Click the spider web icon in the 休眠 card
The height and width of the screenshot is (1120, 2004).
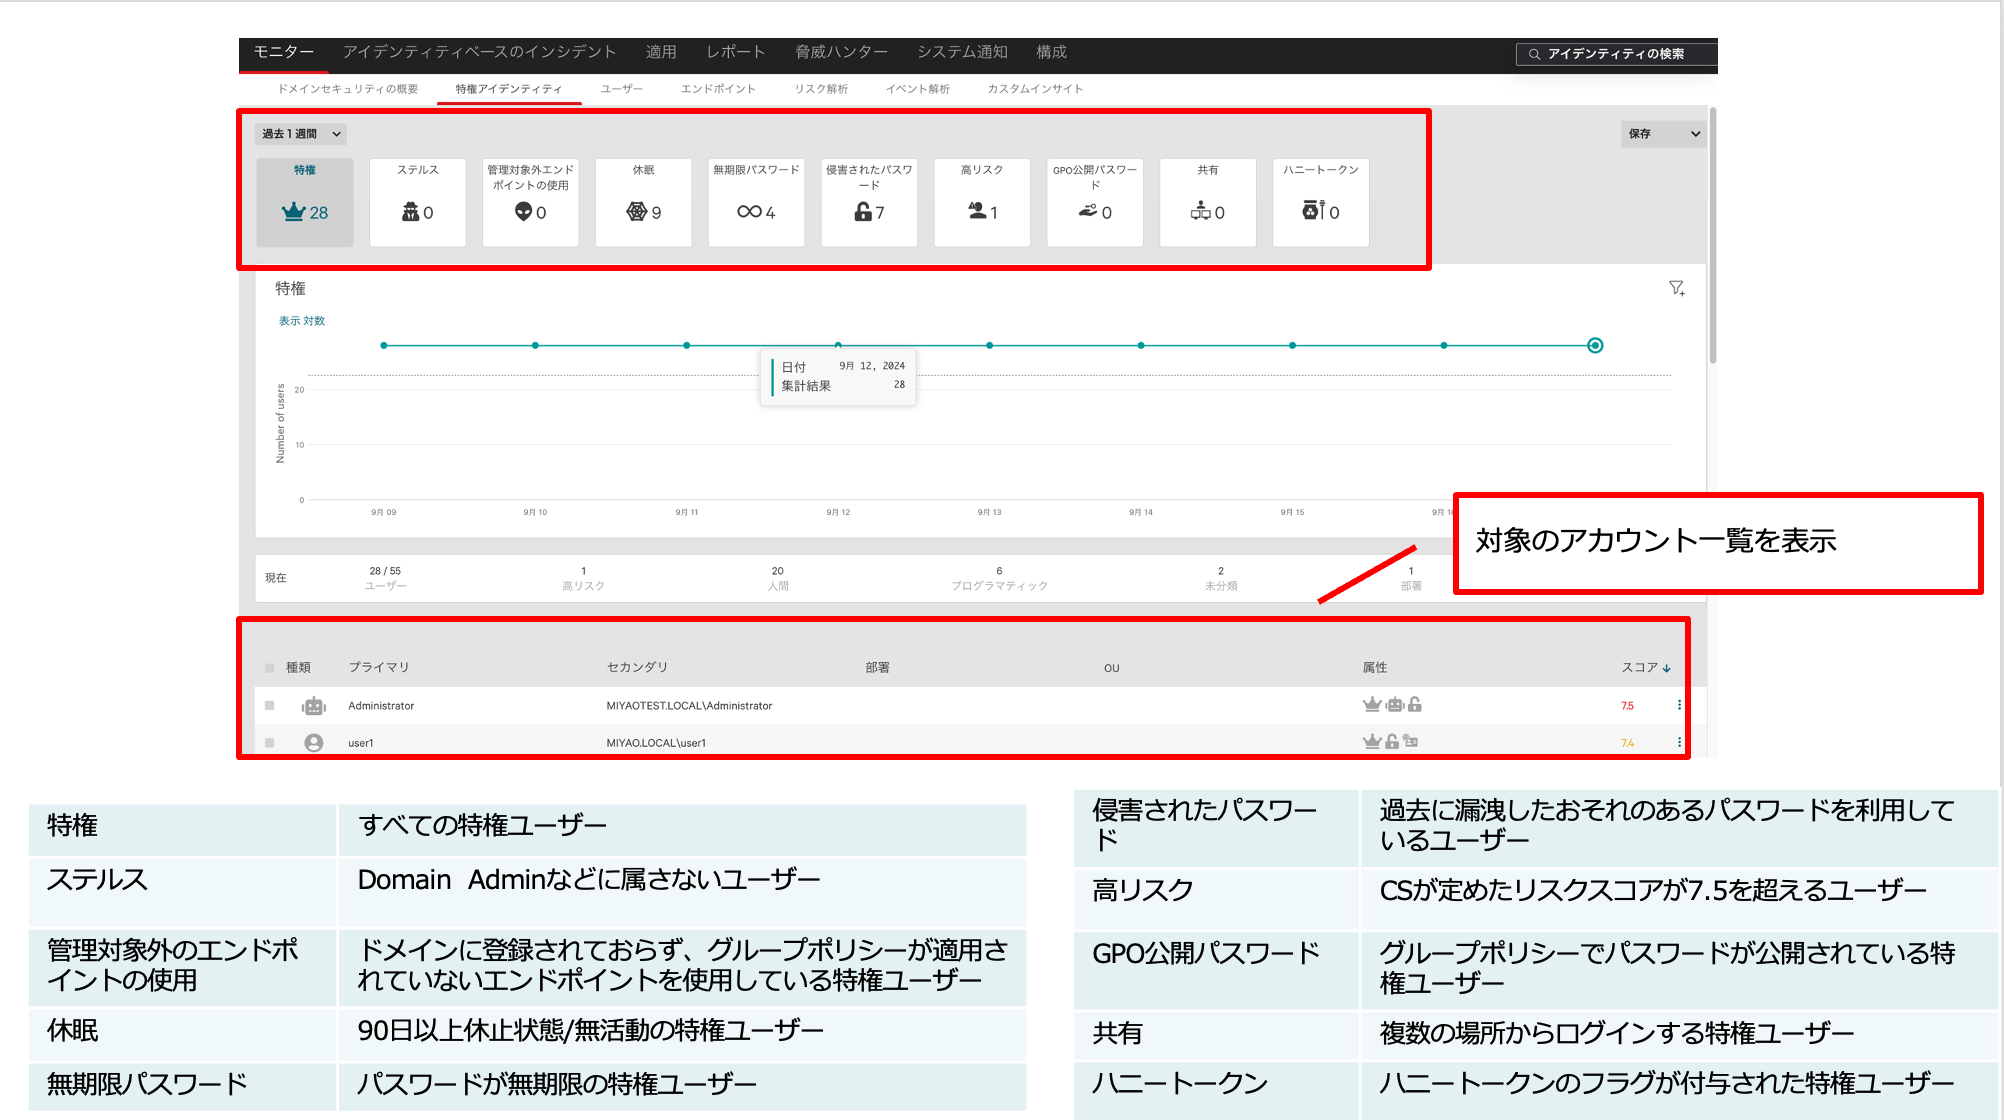[637, 211]
